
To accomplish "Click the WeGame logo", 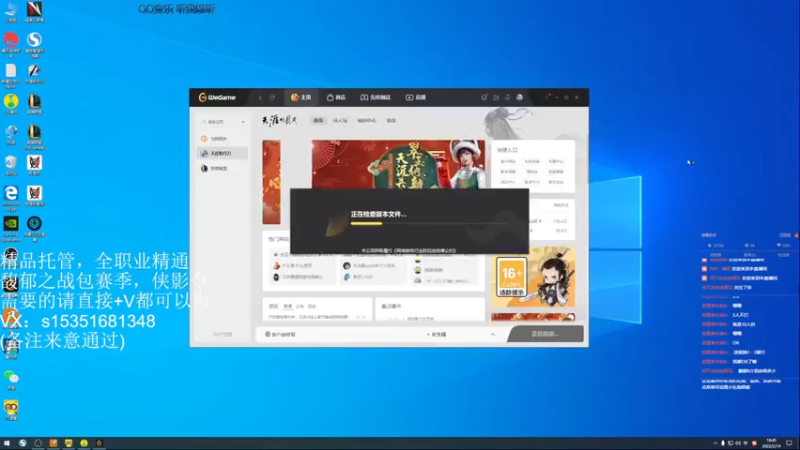I will coord(218,97).
